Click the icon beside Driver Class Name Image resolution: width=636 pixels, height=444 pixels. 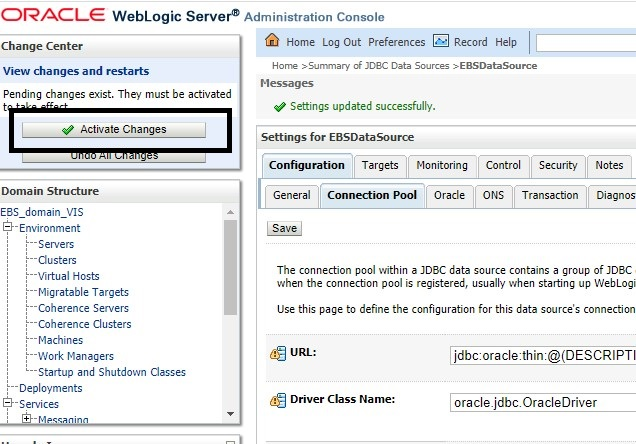278,400
